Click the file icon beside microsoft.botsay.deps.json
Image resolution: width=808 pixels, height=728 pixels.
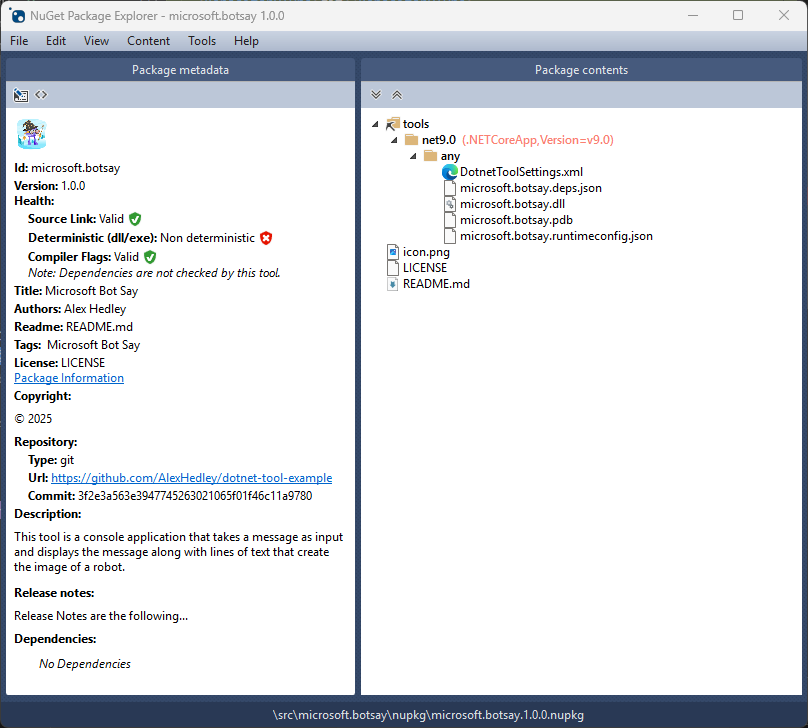[450, 188]
